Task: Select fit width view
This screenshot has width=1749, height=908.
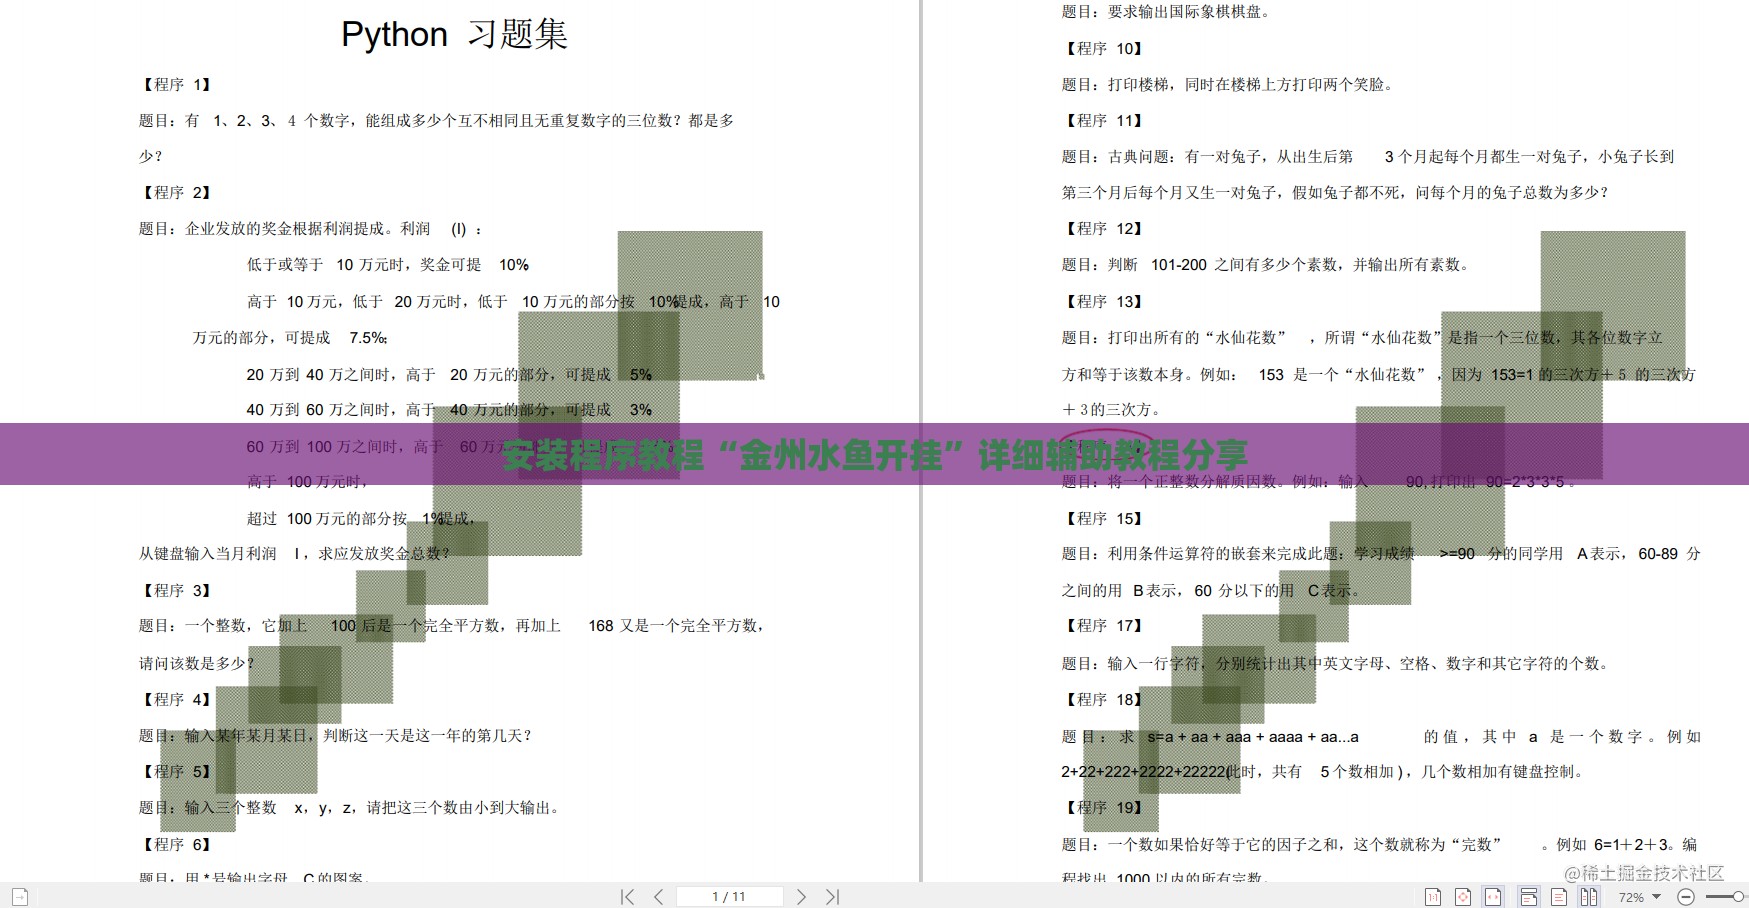Action: tap(1493, 897)
